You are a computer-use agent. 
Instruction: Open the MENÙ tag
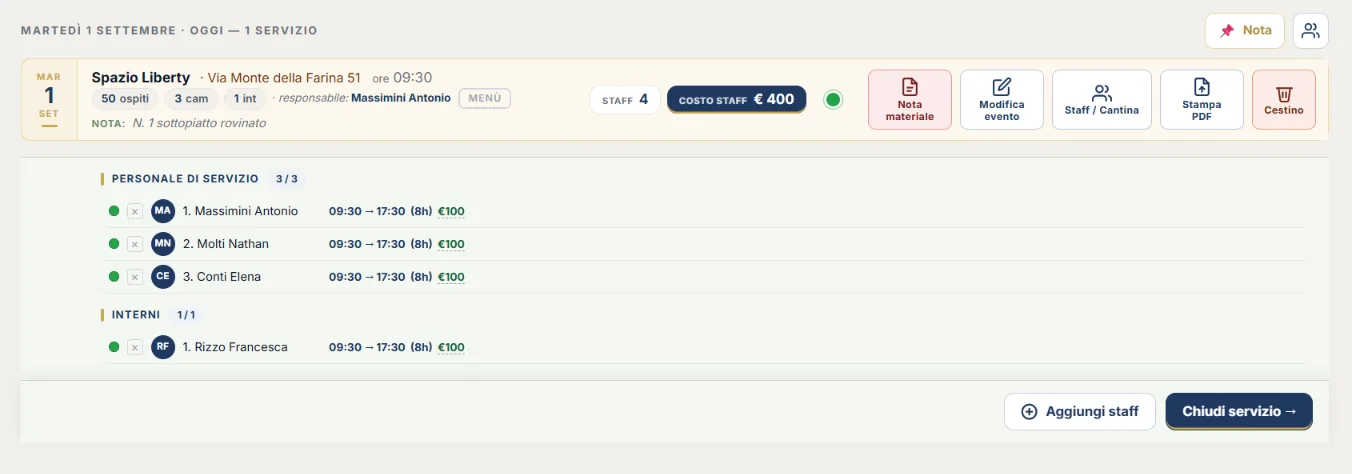[x=485, y=98]
